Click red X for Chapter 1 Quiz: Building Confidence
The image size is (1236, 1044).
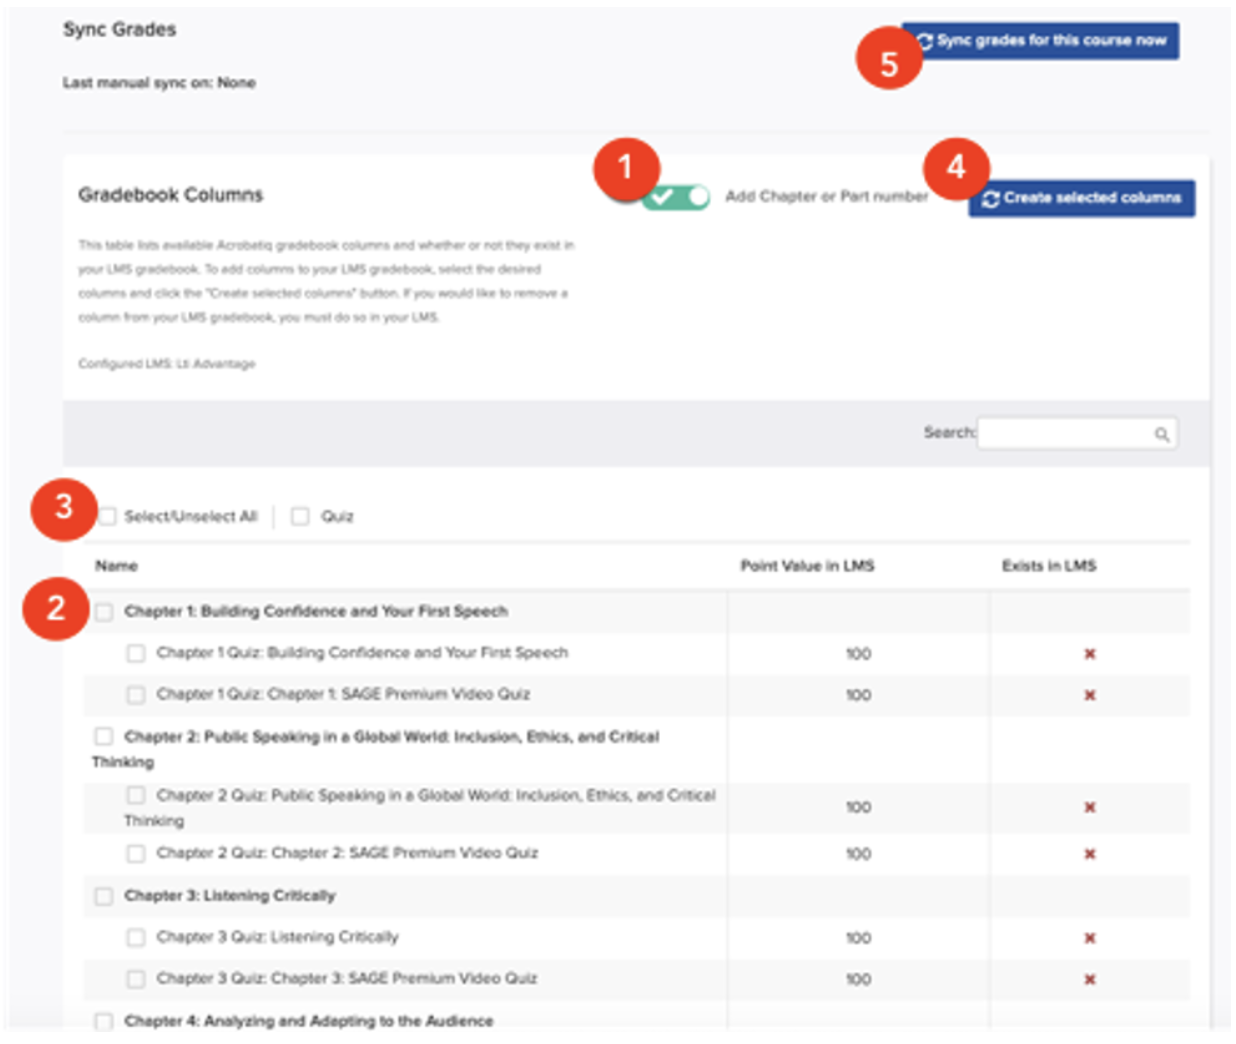coord(1089,654)
